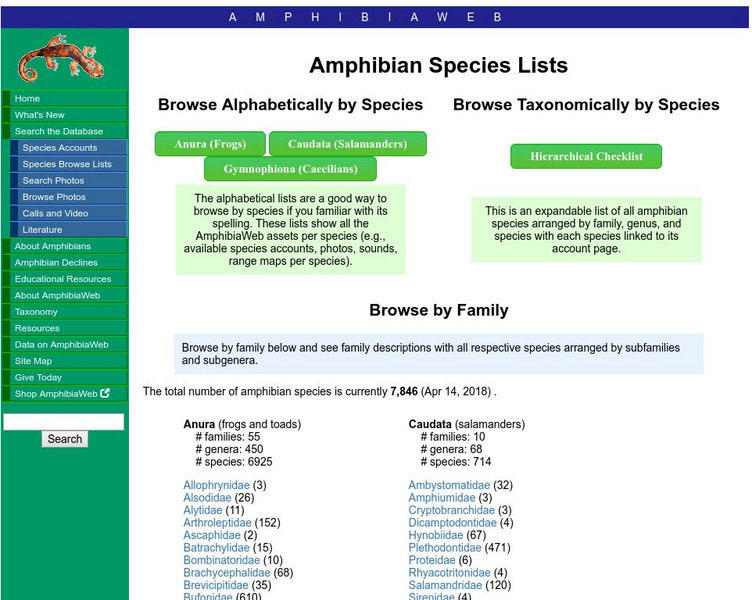Open the Plethodontidae family link
The width and height of the screenshot is (752, 600).
(445, 547)
